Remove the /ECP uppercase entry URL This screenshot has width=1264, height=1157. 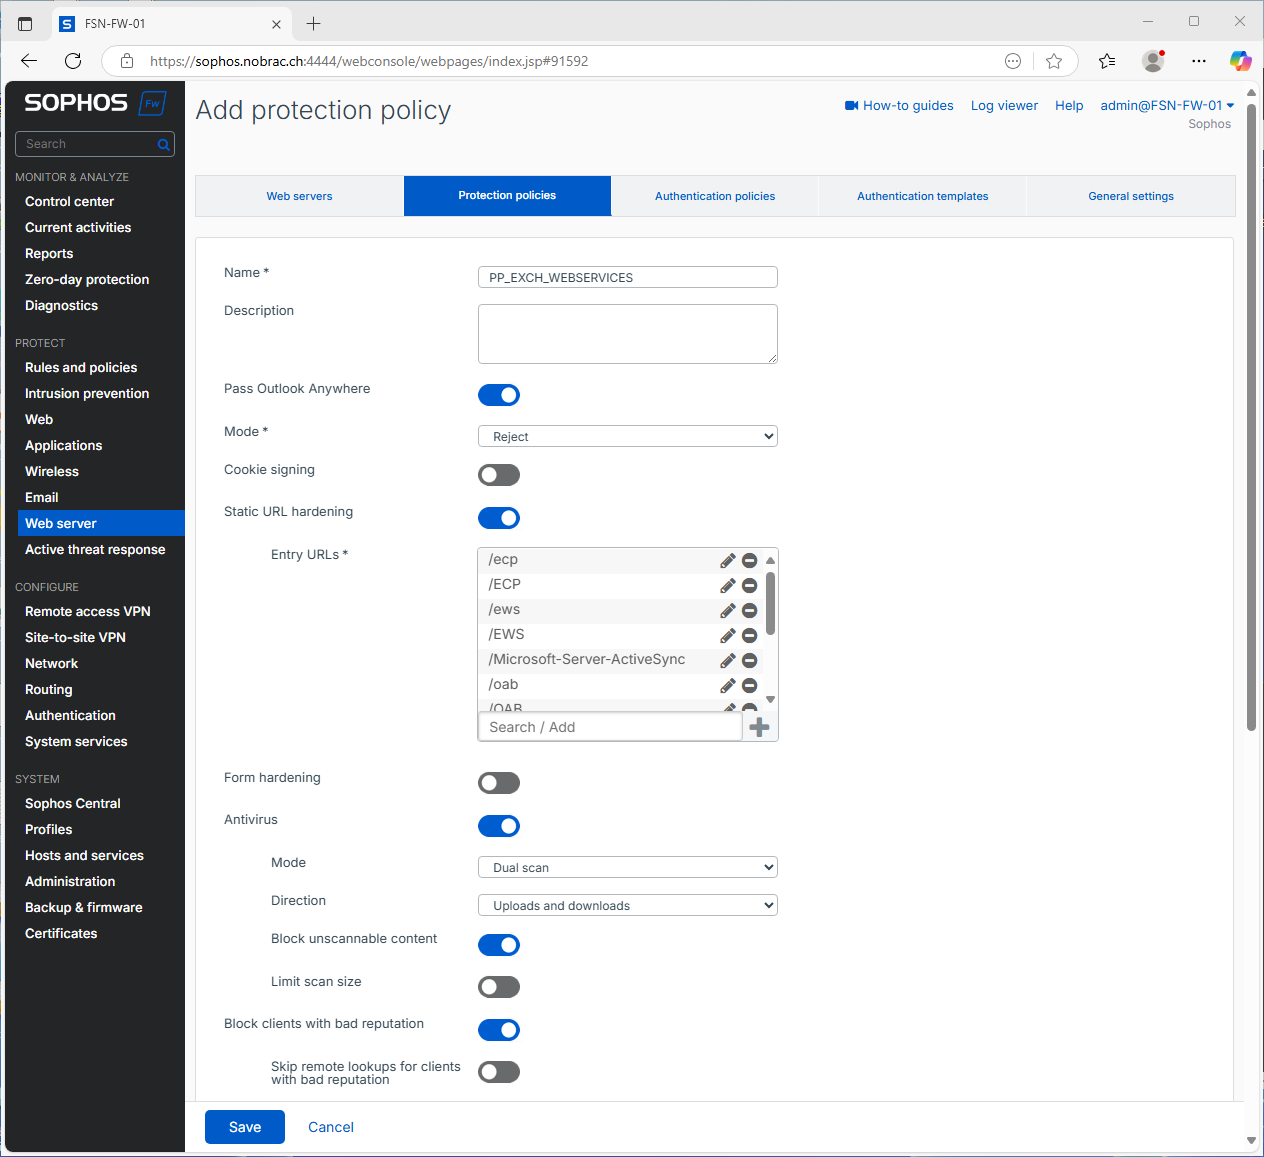749,585
